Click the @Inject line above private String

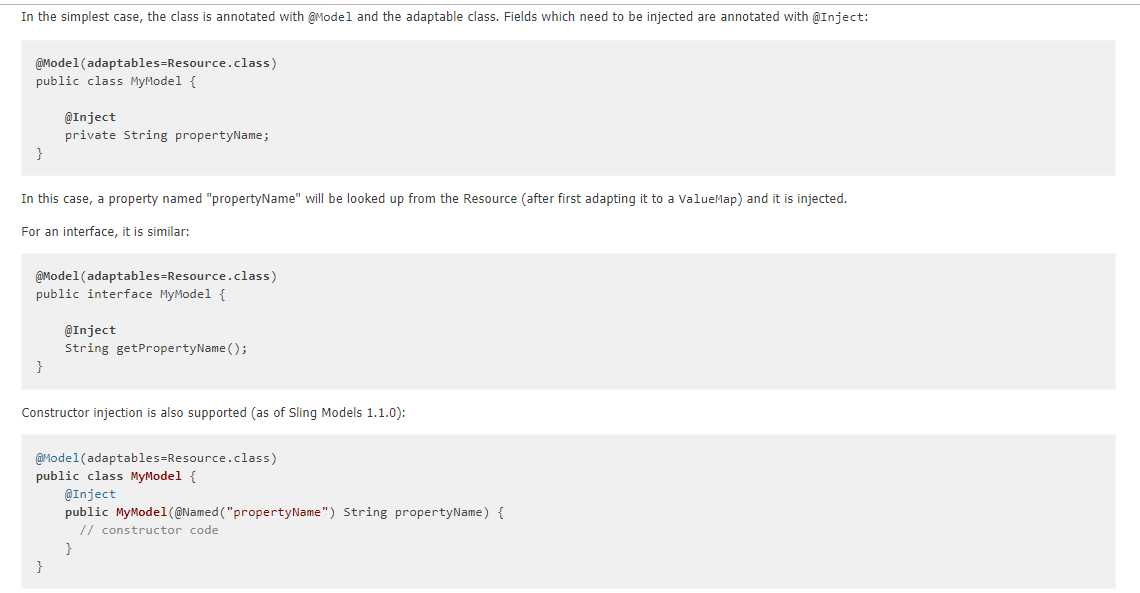[x=90, y=117]
